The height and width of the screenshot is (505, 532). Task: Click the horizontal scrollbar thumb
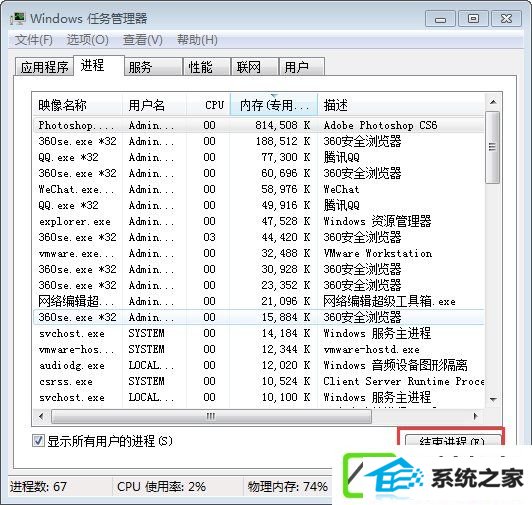pos(211,416)
